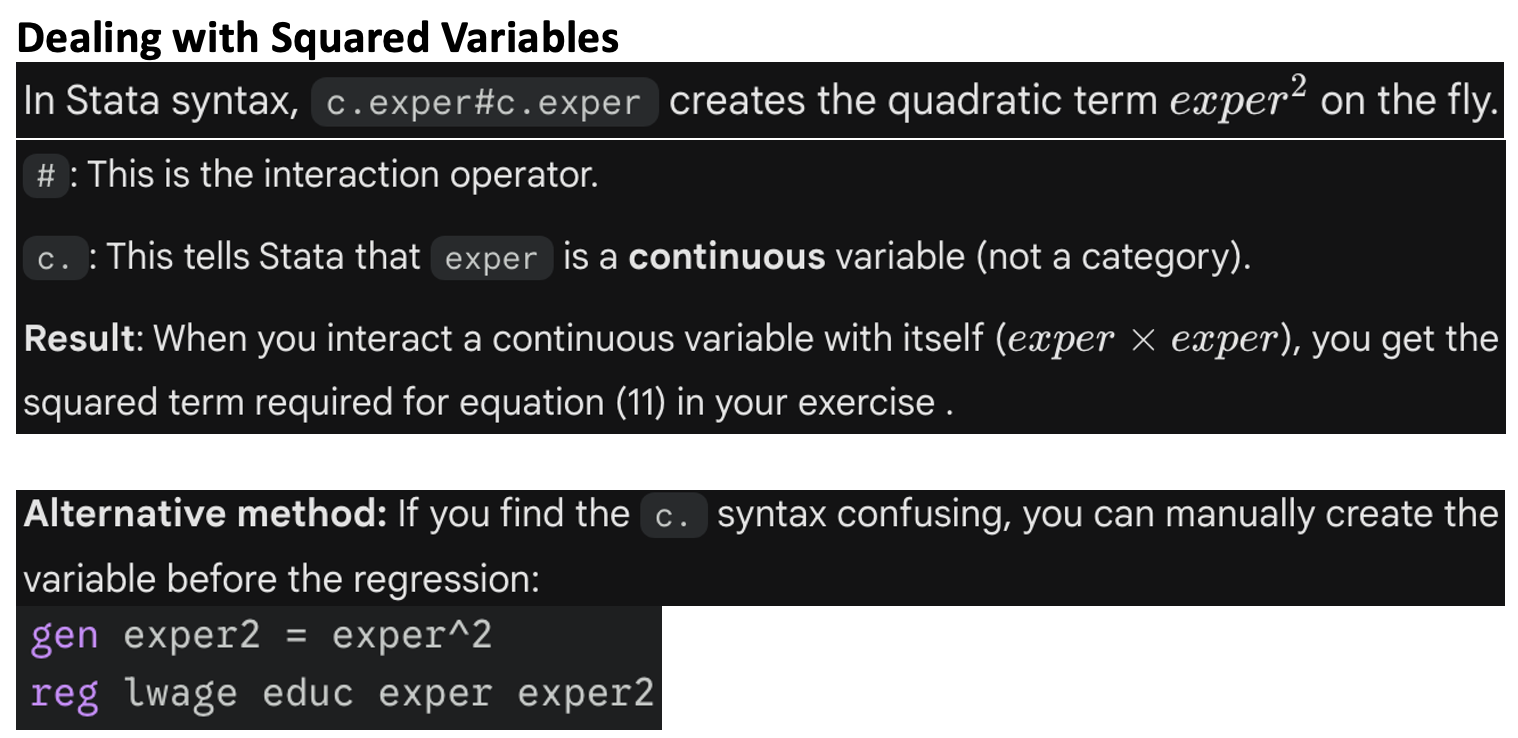Click the bold 'Result' label

coord(79,339)
